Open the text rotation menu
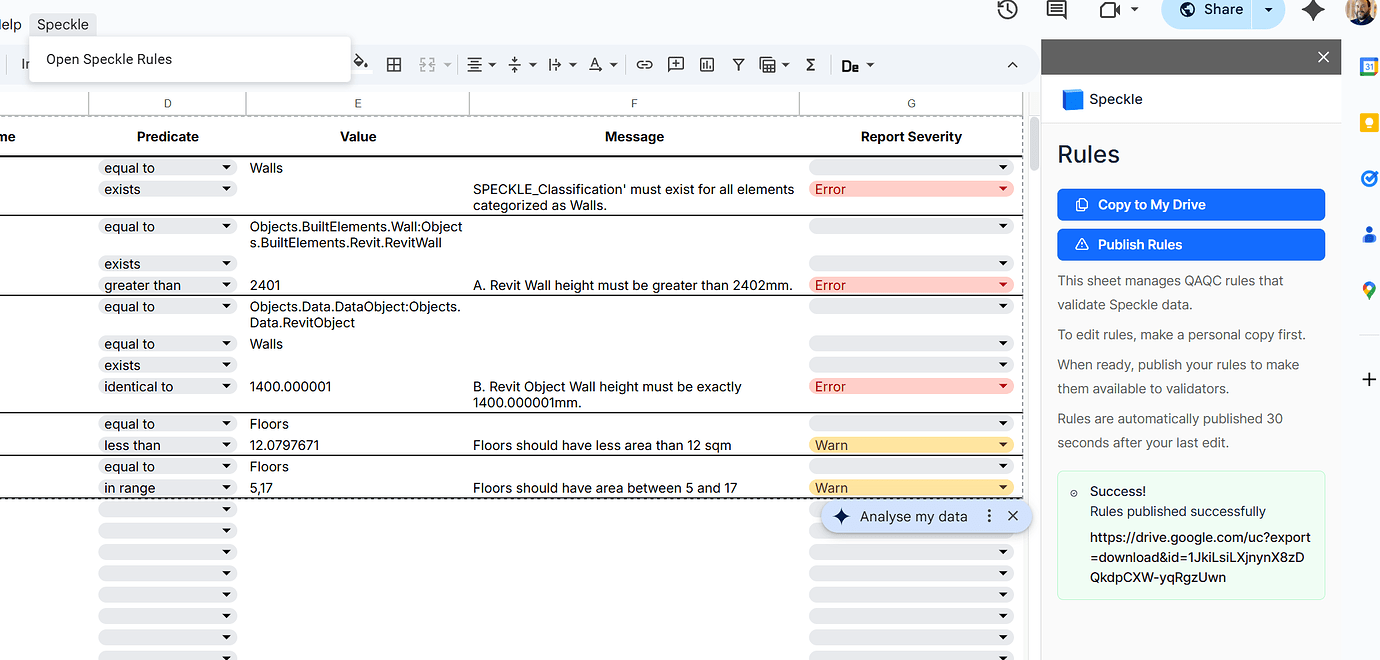The width and height of the screenshot is (1380, 660). 602,65
